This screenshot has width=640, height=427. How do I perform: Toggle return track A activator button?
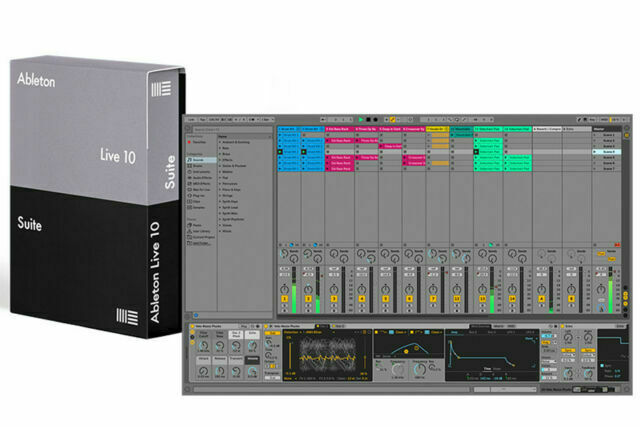coord(542,299)
